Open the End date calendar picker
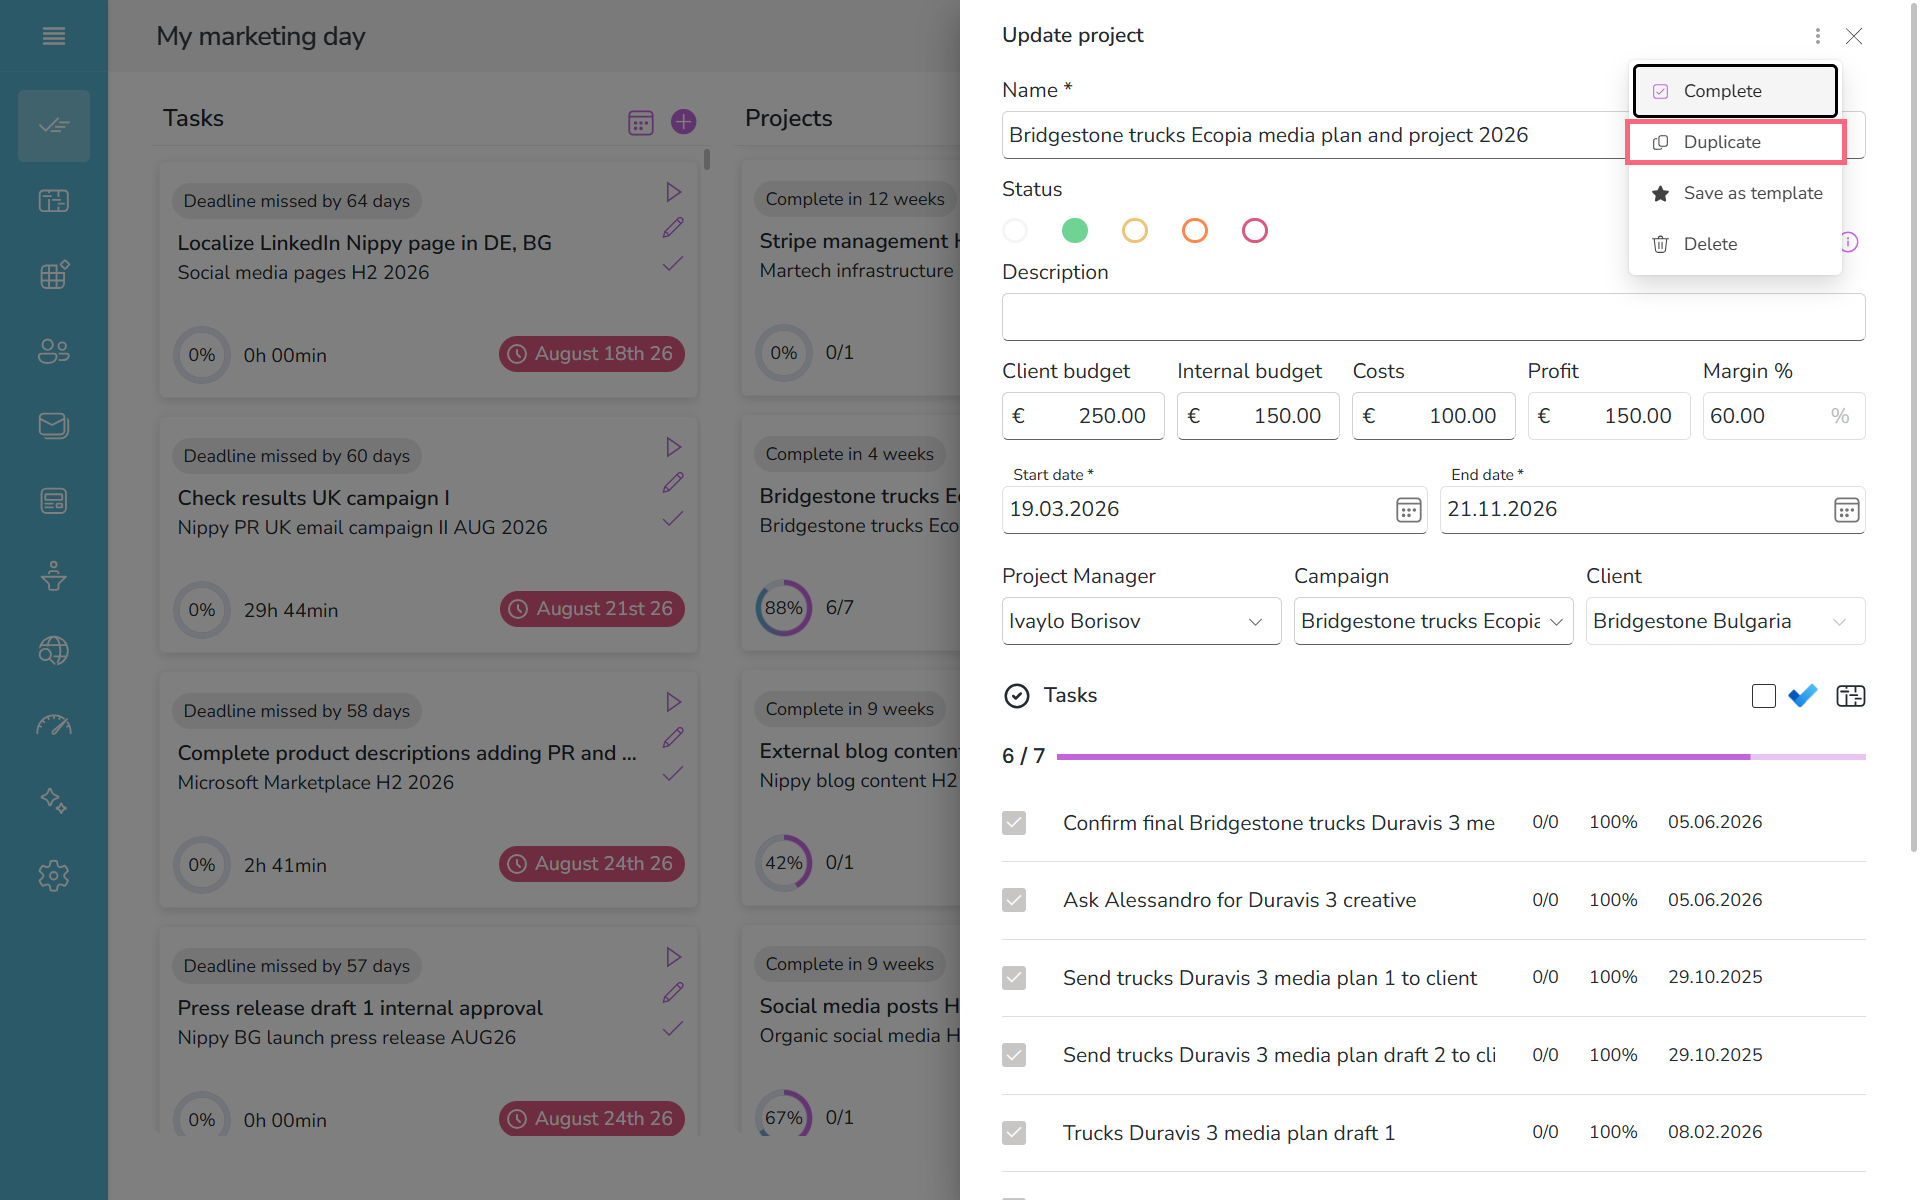The image size is (1920, 1200). coord(1846,510)
